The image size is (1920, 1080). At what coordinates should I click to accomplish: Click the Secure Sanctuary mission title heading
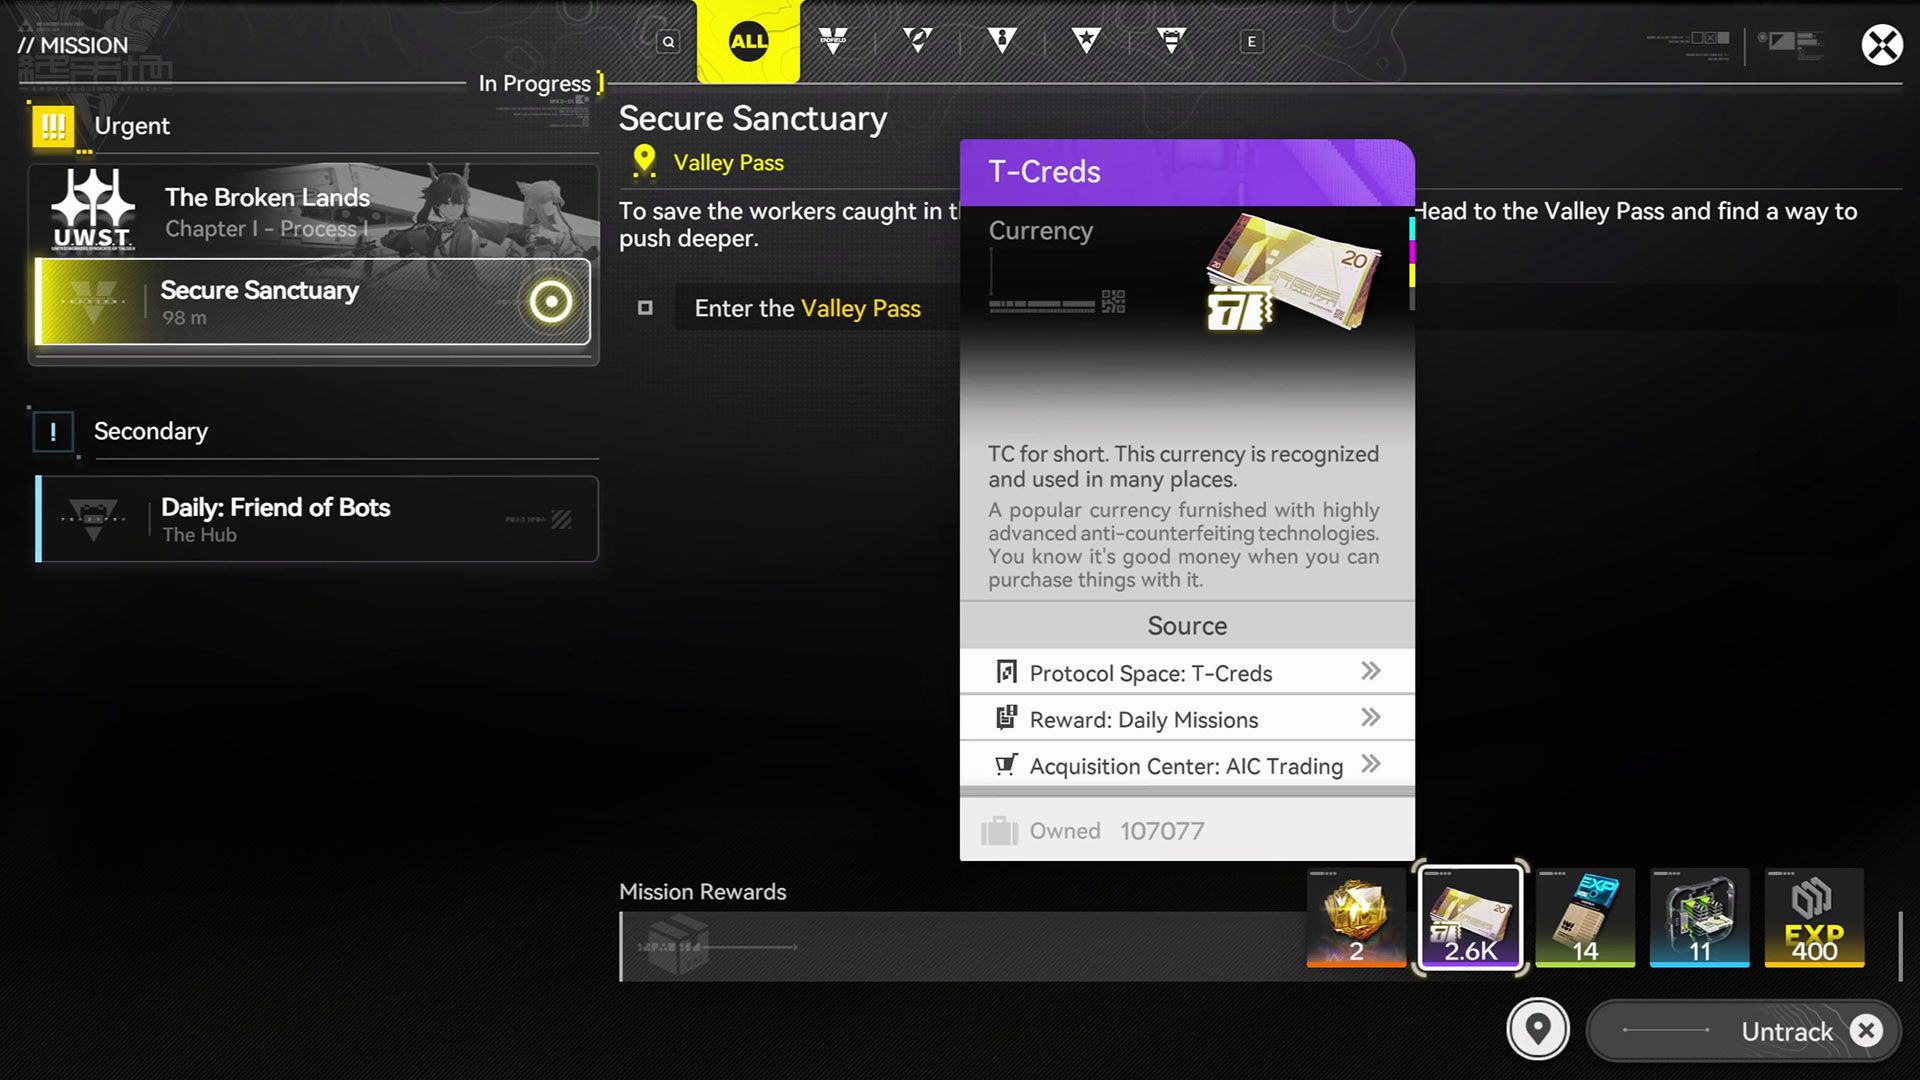pyautogui.click(x=753, y=119)
